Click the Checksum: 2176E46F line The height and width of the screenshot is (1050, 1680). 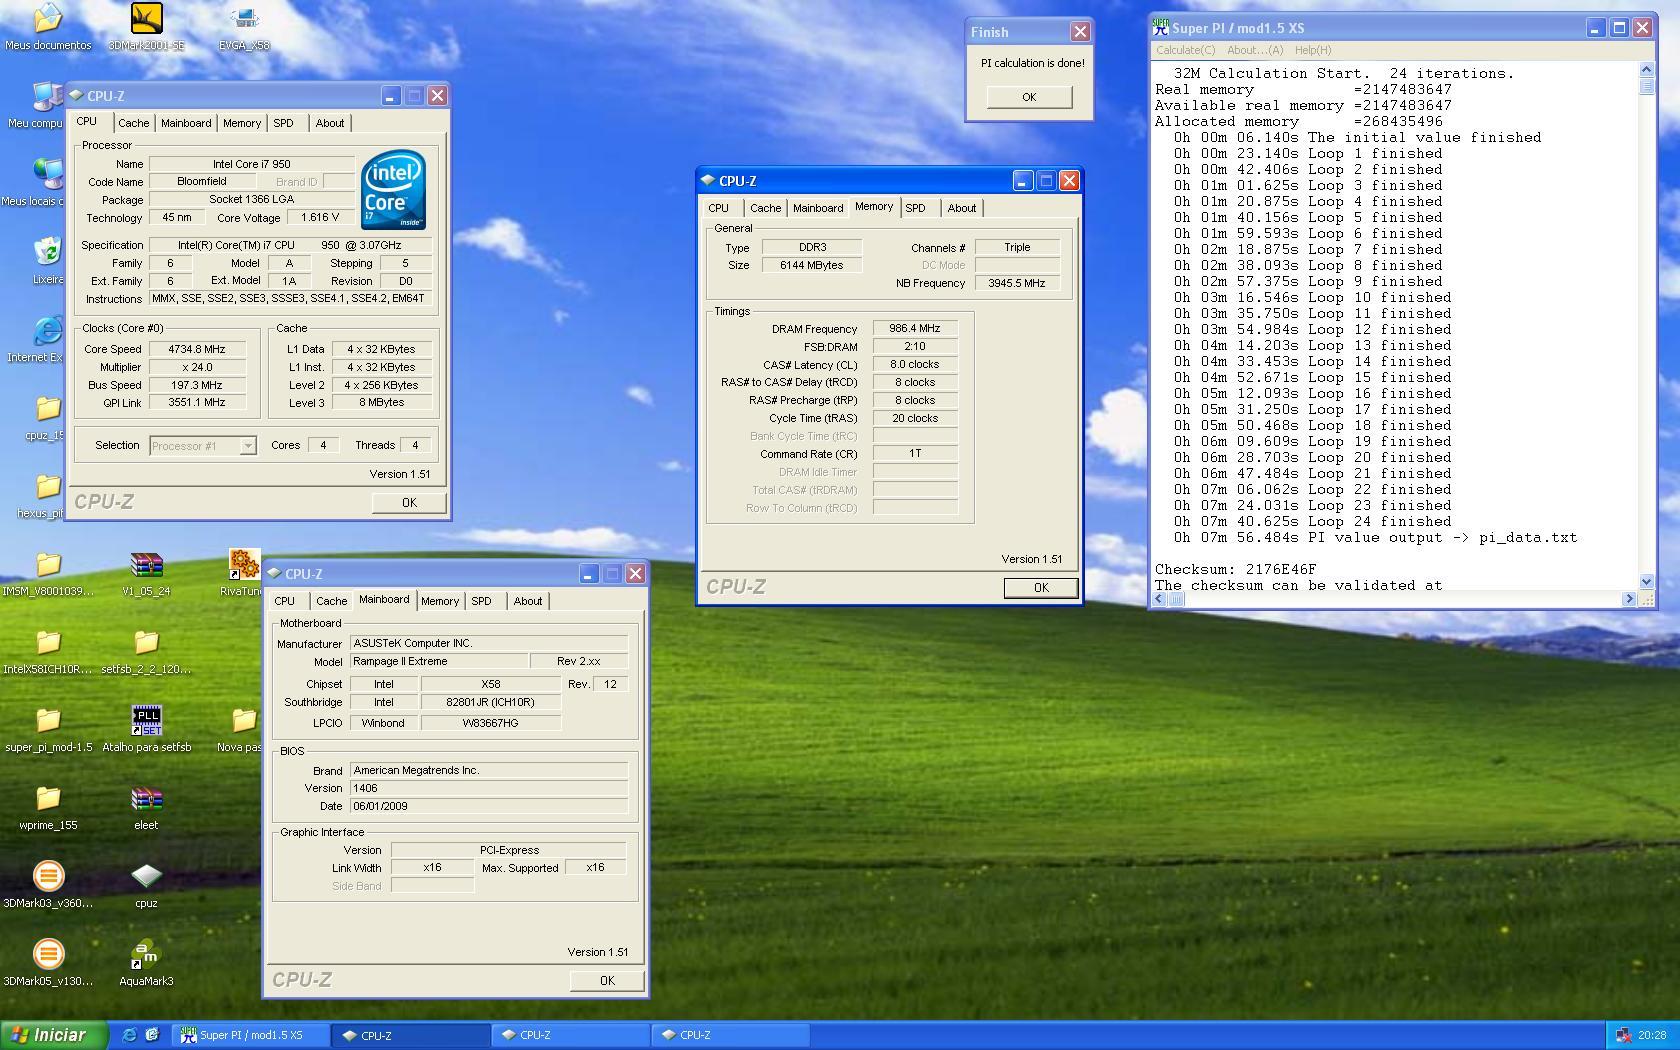click(1236, 569)
